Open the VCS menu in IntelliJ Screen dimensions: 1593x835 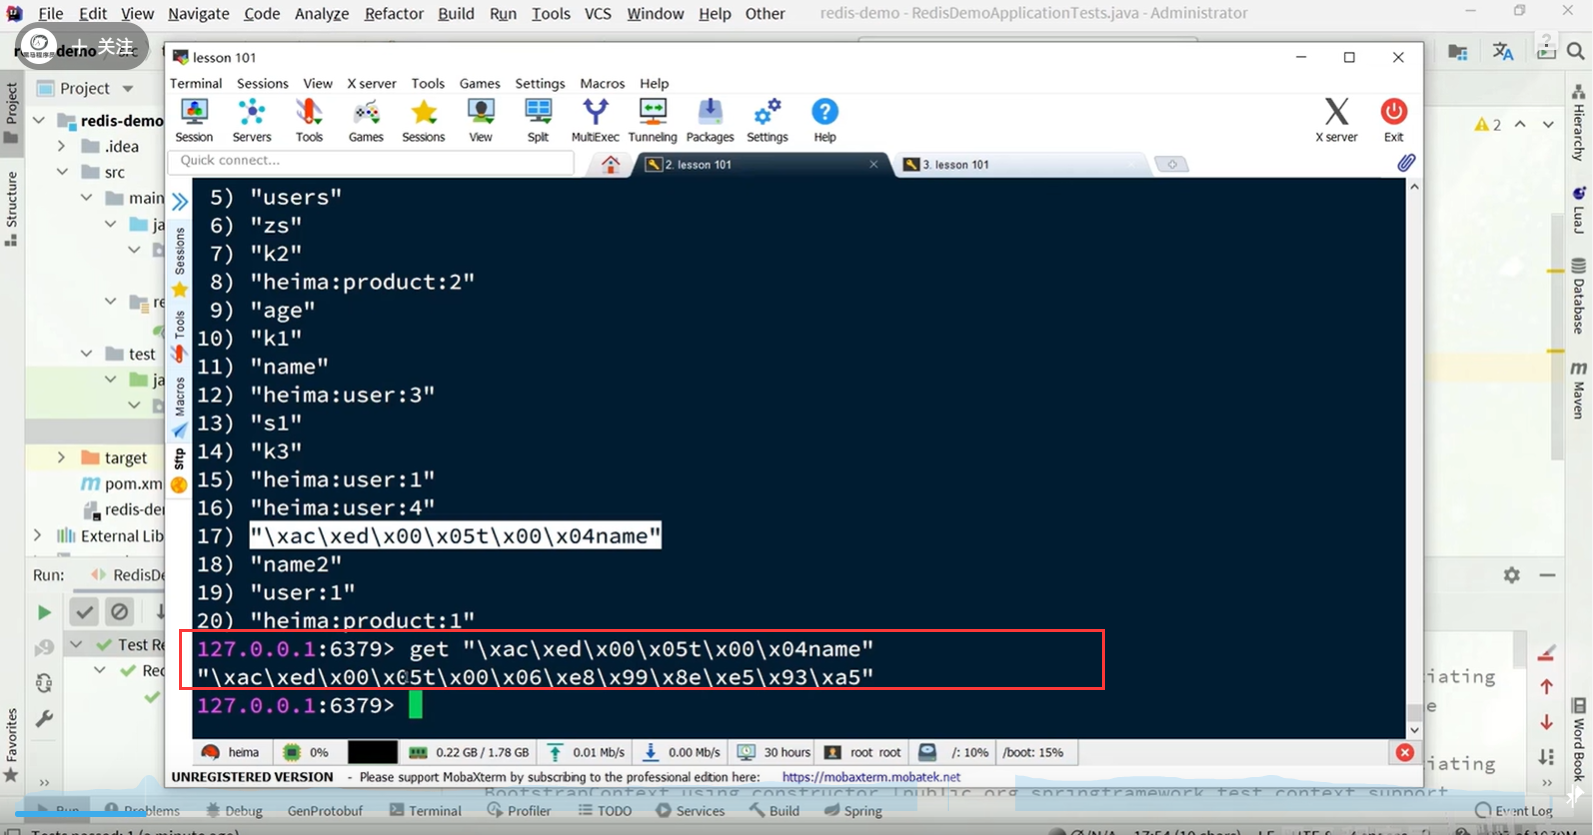598,13
